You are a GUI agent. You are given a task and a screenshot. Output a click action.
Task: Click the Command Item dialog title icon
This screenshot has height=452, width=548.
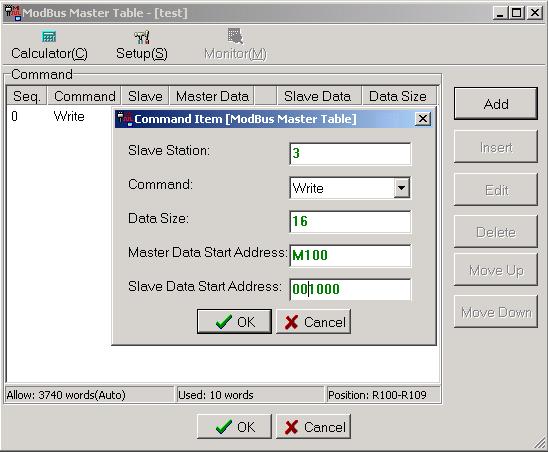[125, 119]
